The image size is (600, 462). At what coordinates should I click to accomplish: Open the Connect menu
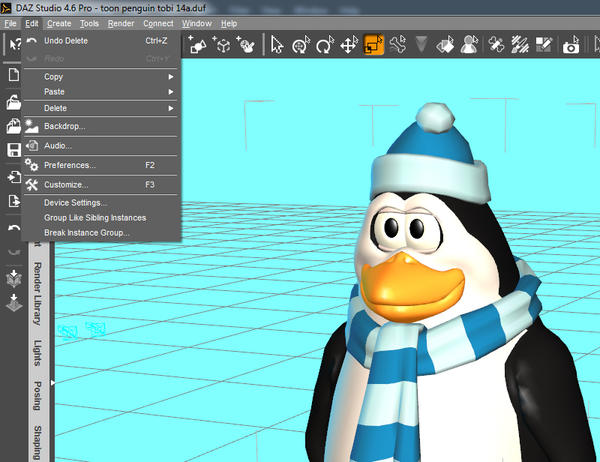click(158, 24)
